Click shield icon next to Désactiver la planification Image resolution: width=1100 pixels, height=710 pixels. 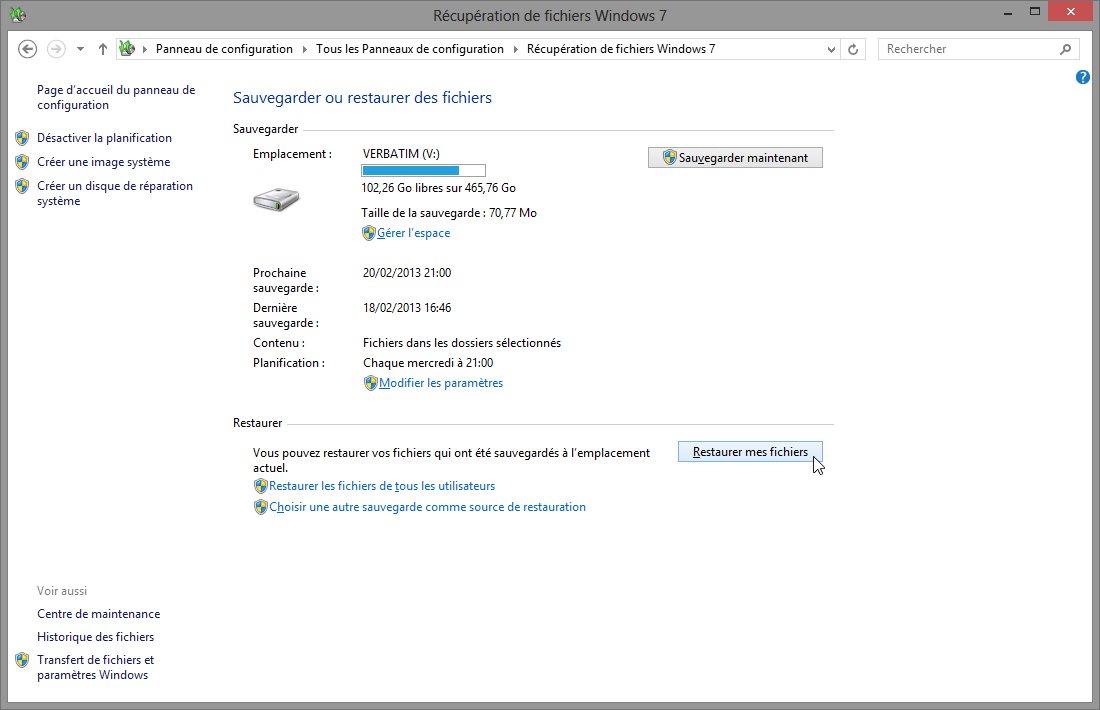(22, 138)
